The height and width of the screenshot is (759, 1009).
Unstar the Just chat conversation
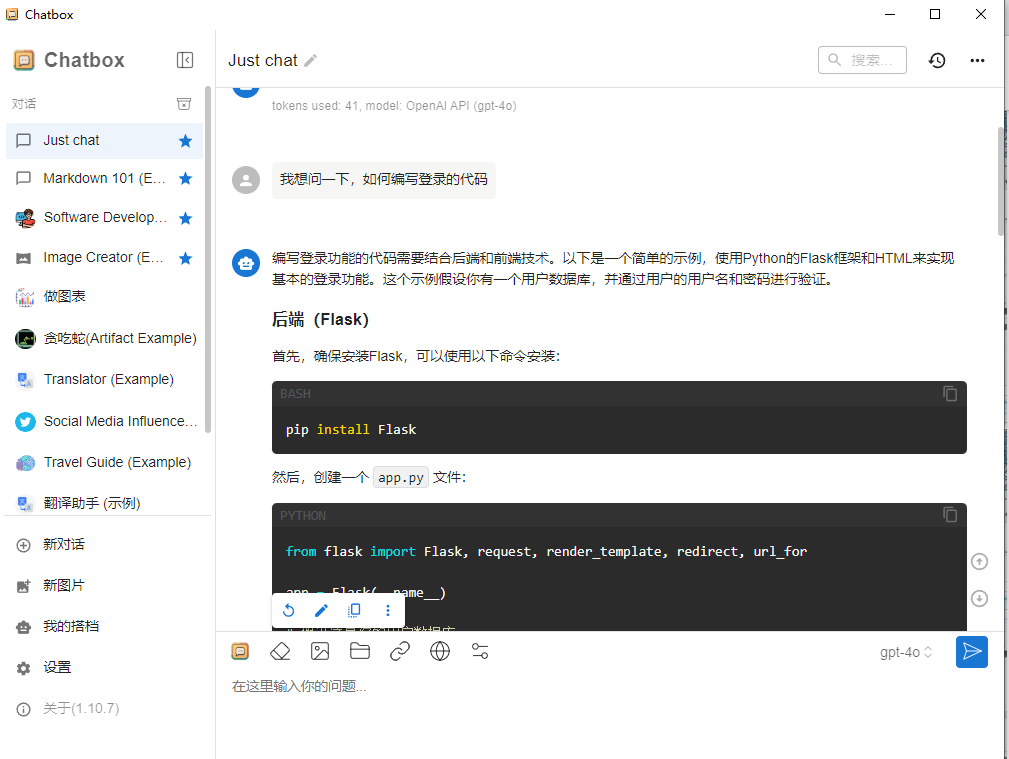pyautogui.click(x=185, y=141)
